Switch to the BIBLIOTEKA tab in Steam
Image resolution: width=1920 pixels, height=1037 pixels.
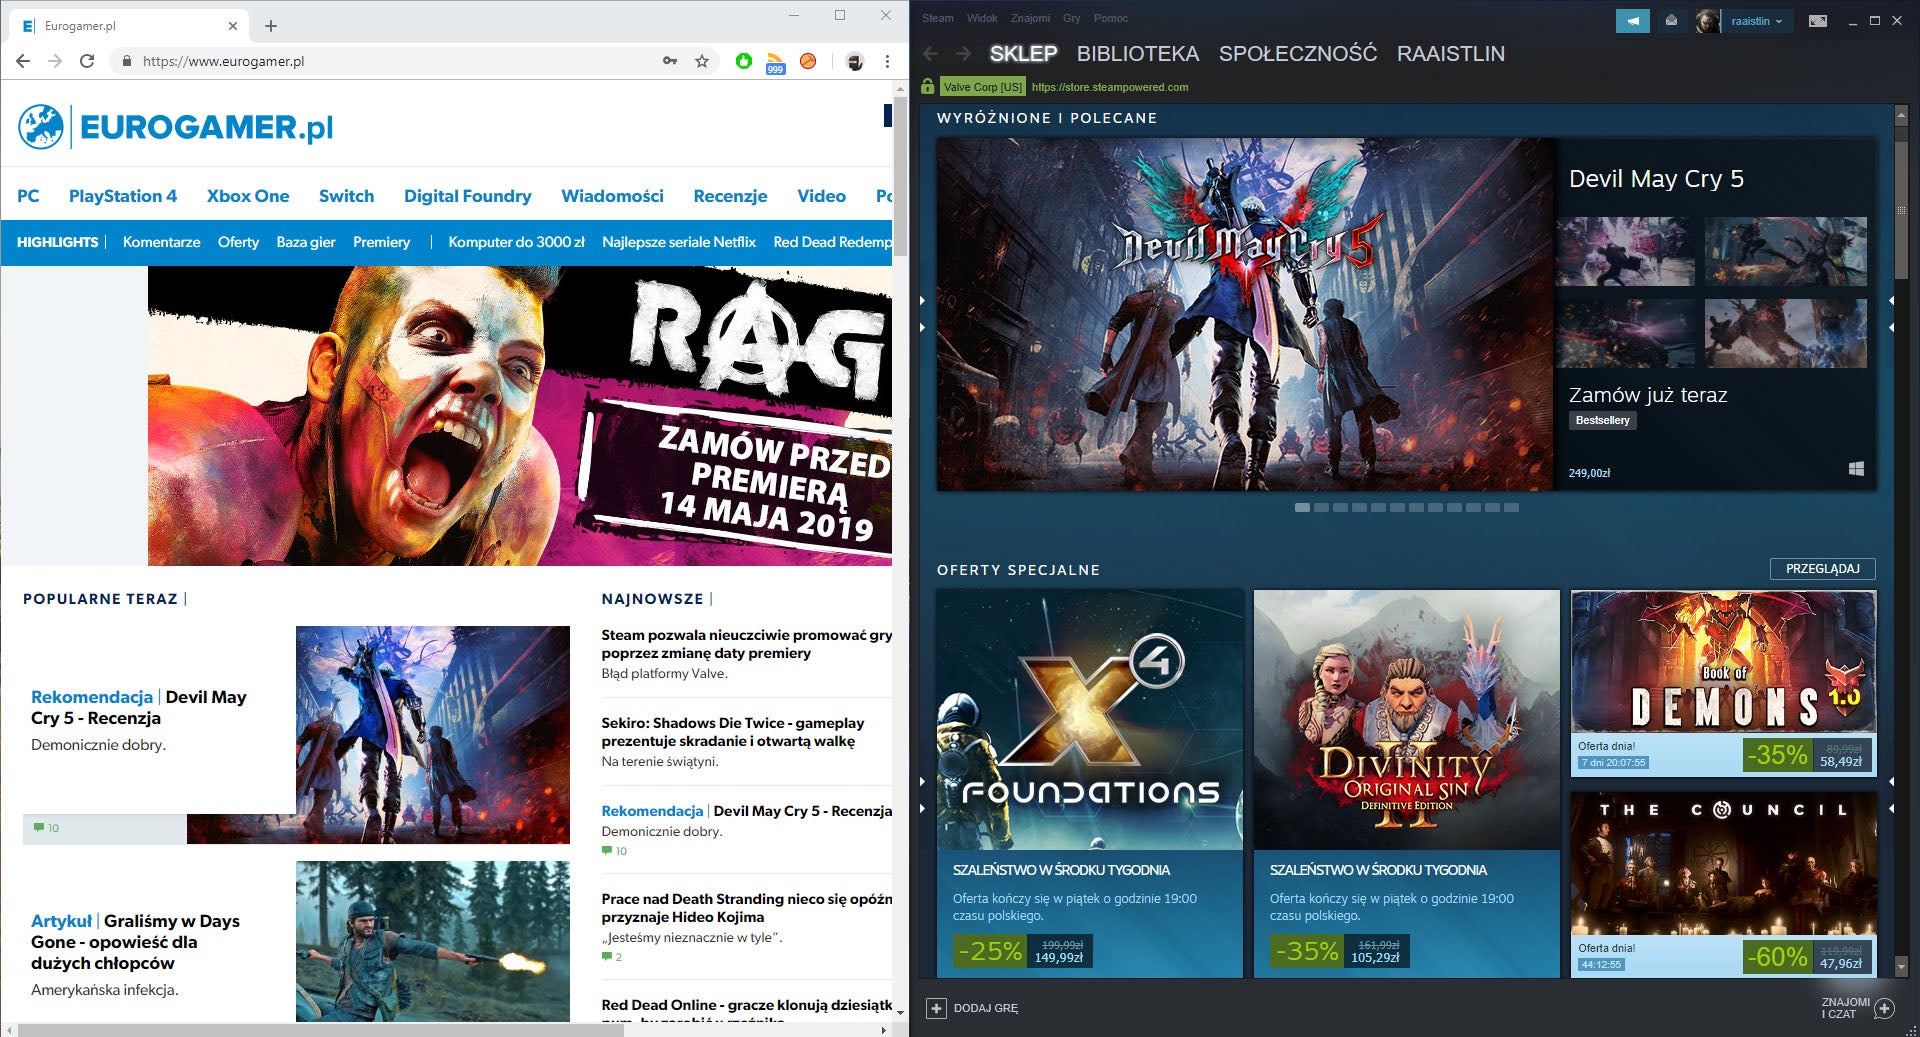tap(1138, 54)
